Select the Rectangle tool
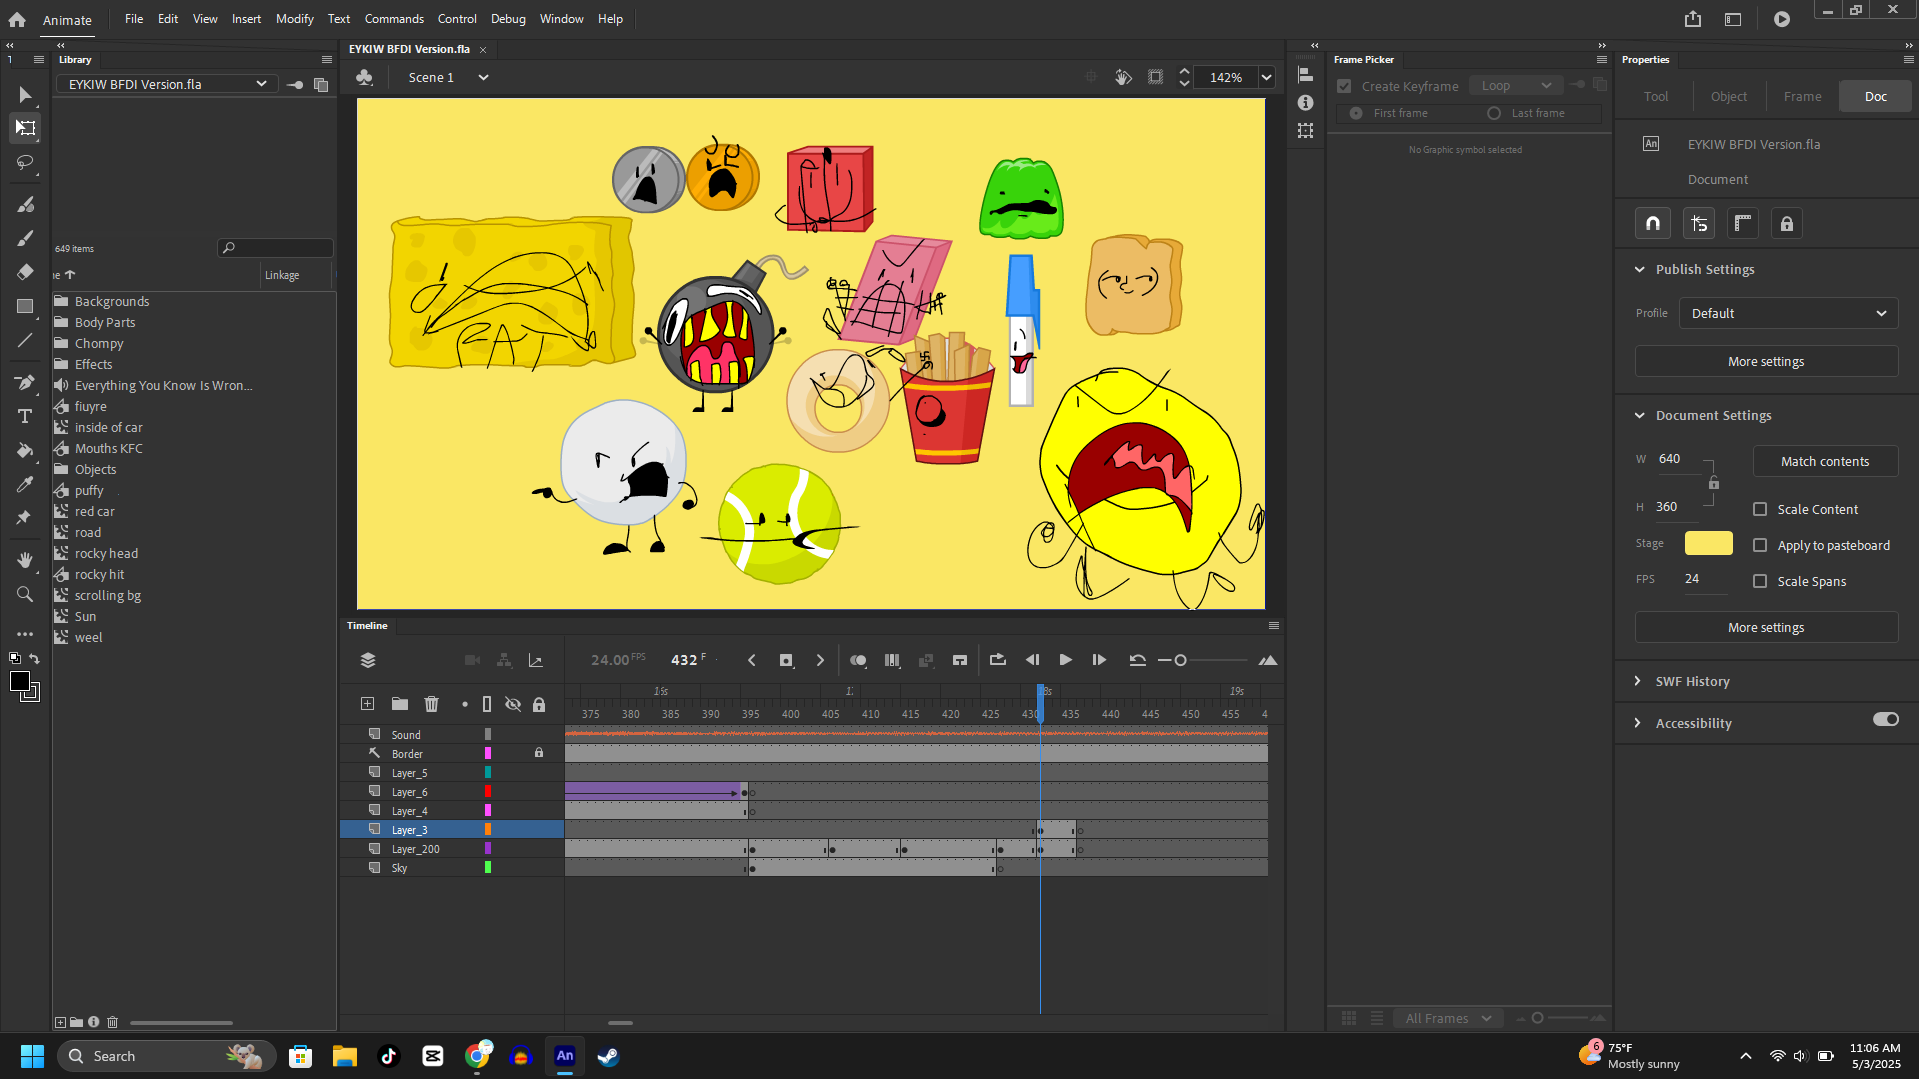The width and height of the screenshot is (1919, 1079). [x=25, y=307]
